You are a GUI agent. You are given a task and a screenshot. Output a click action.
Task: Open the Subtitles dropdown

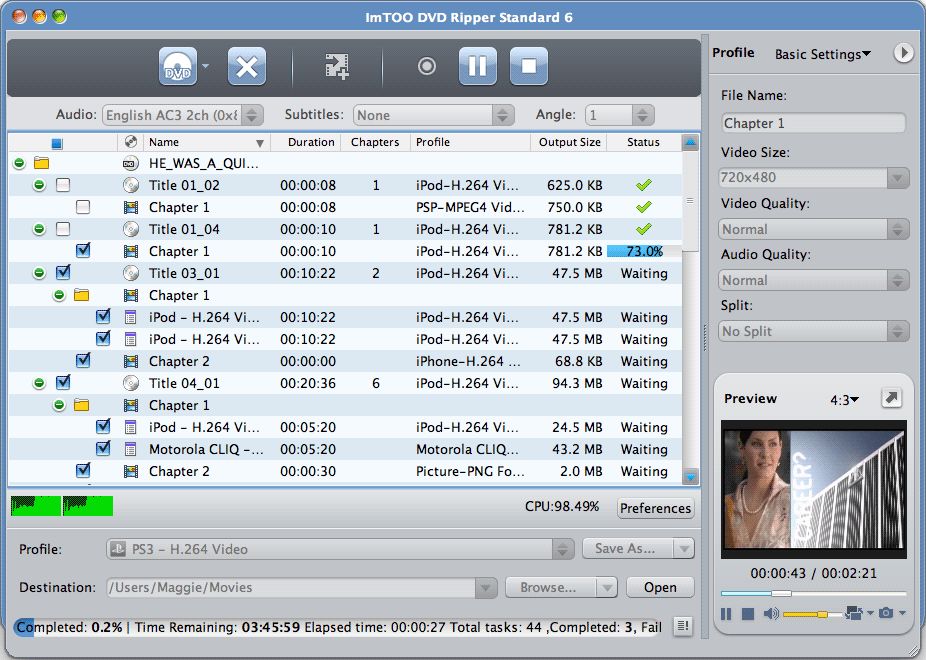pos(433,115)
